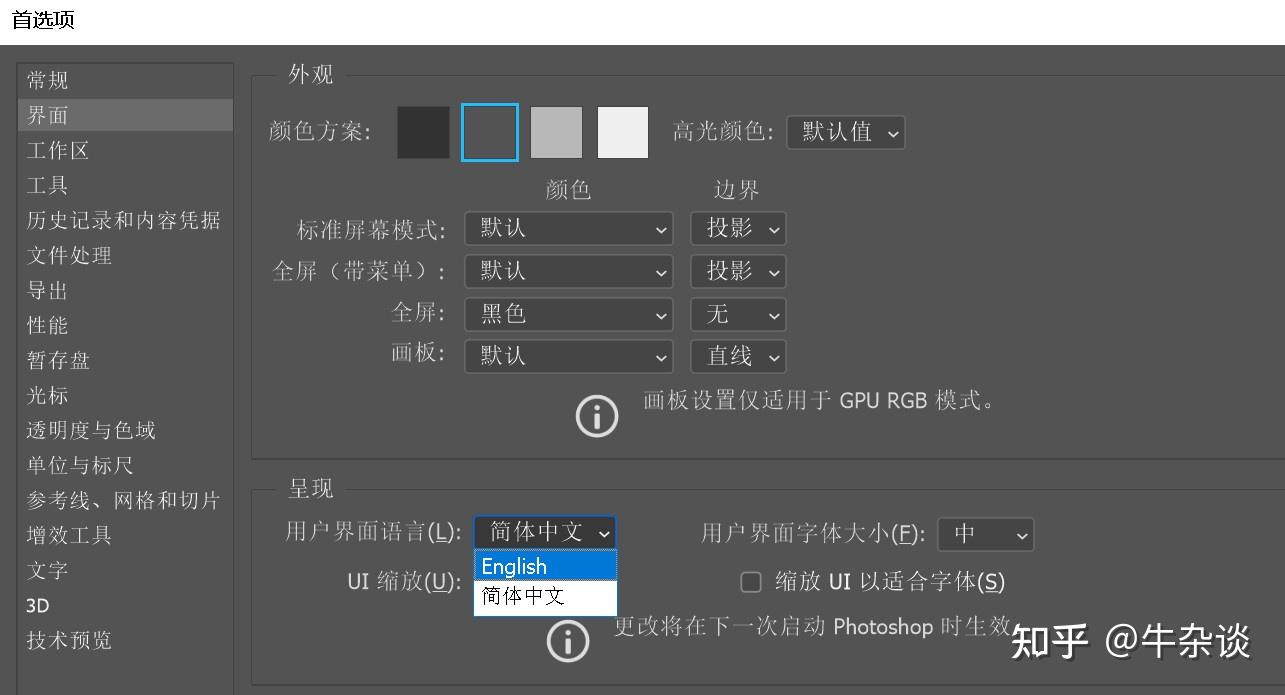Click the info icon near the restart notice
The height and width of the screenshot is (695, 1285).
(568, 641)
